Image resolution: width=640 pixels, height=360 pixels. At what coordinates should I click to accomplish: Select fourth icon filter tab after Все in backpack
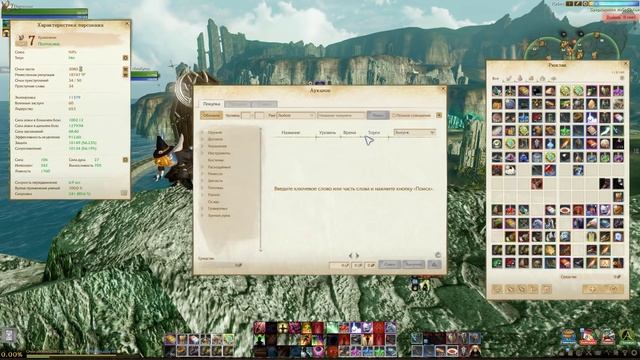pyautogui.click(x=542, y=78)
